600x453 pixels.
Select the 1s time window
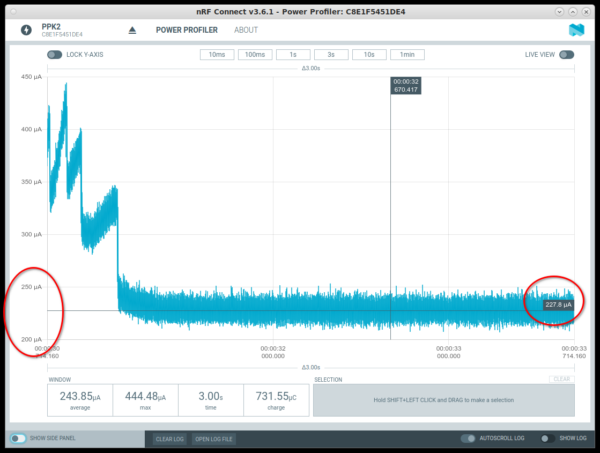(293, 54)
